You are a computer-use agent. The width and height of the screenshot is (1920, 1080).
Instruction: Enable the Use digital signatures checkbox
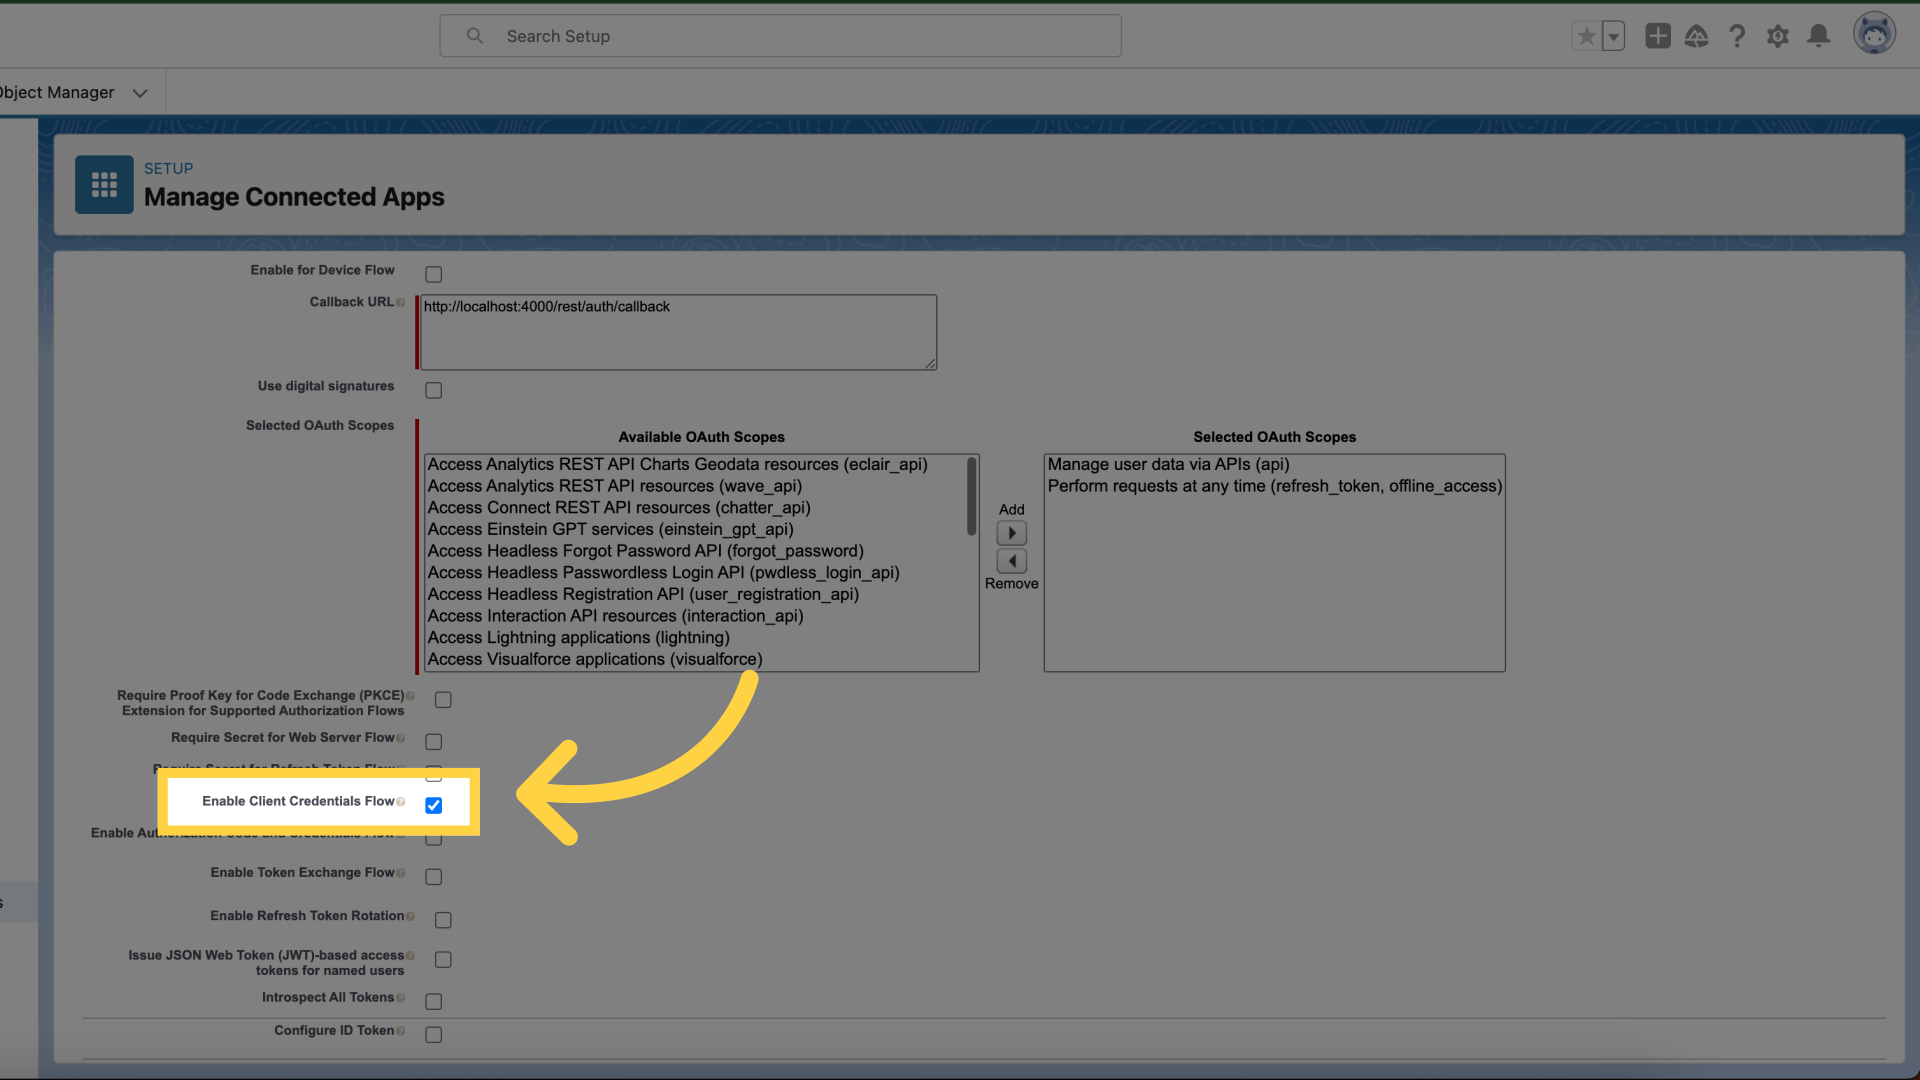coord(433,390)
